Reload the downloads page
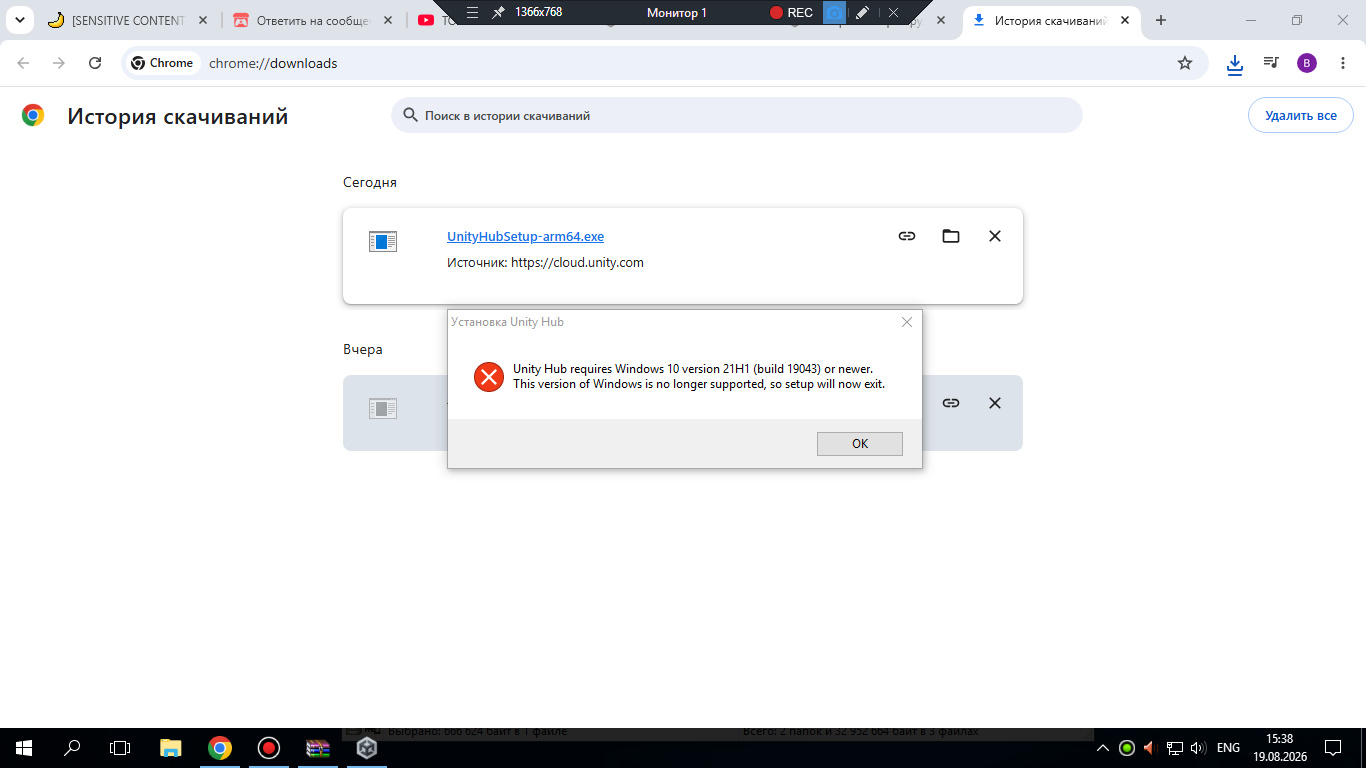The width and height of the screenshot is (1366, 768). (x=95, y=63)
